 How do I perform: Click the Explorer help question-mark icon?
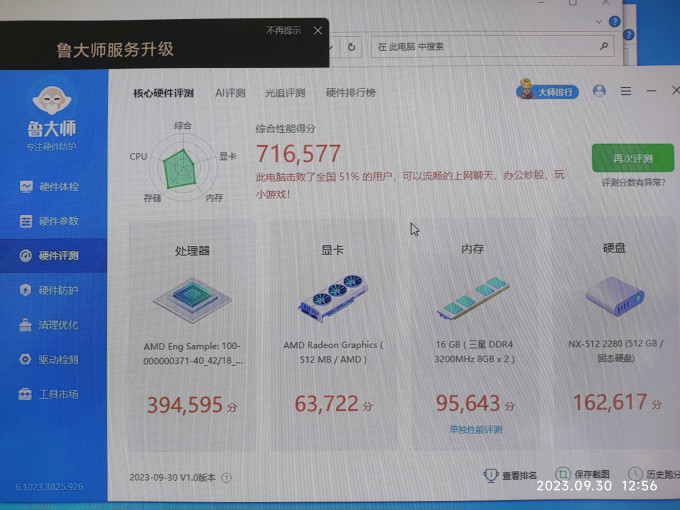click(x=615, y=21)
